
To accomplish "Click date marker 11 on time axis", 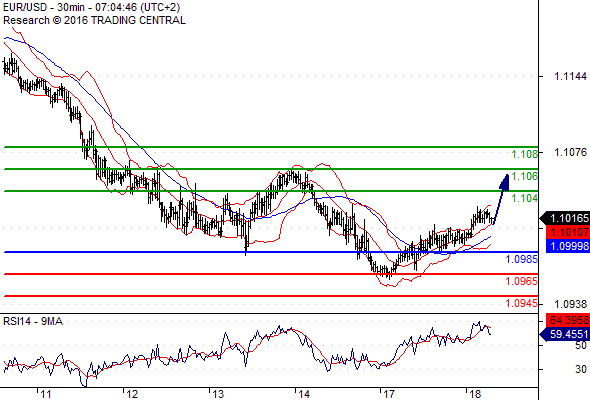I will point(46,394).
